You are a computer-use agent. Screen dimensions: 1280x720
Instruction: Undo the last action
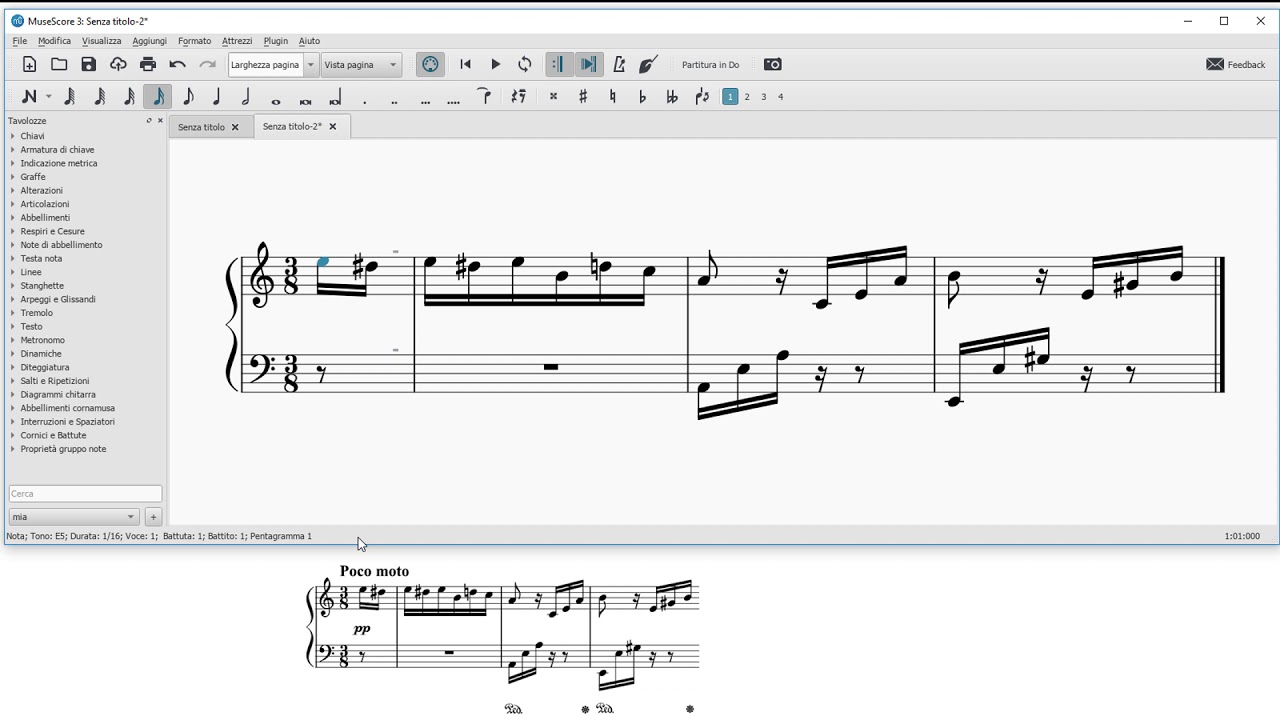tap(178, 64)
